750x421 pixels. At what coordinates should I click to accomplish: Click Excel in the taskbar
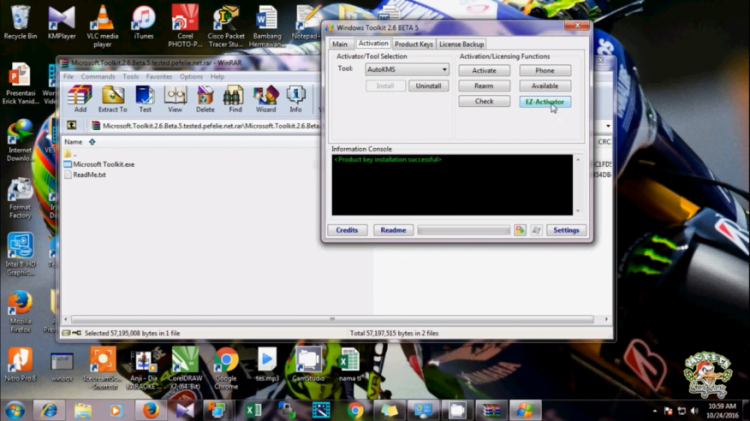point(253,410)
